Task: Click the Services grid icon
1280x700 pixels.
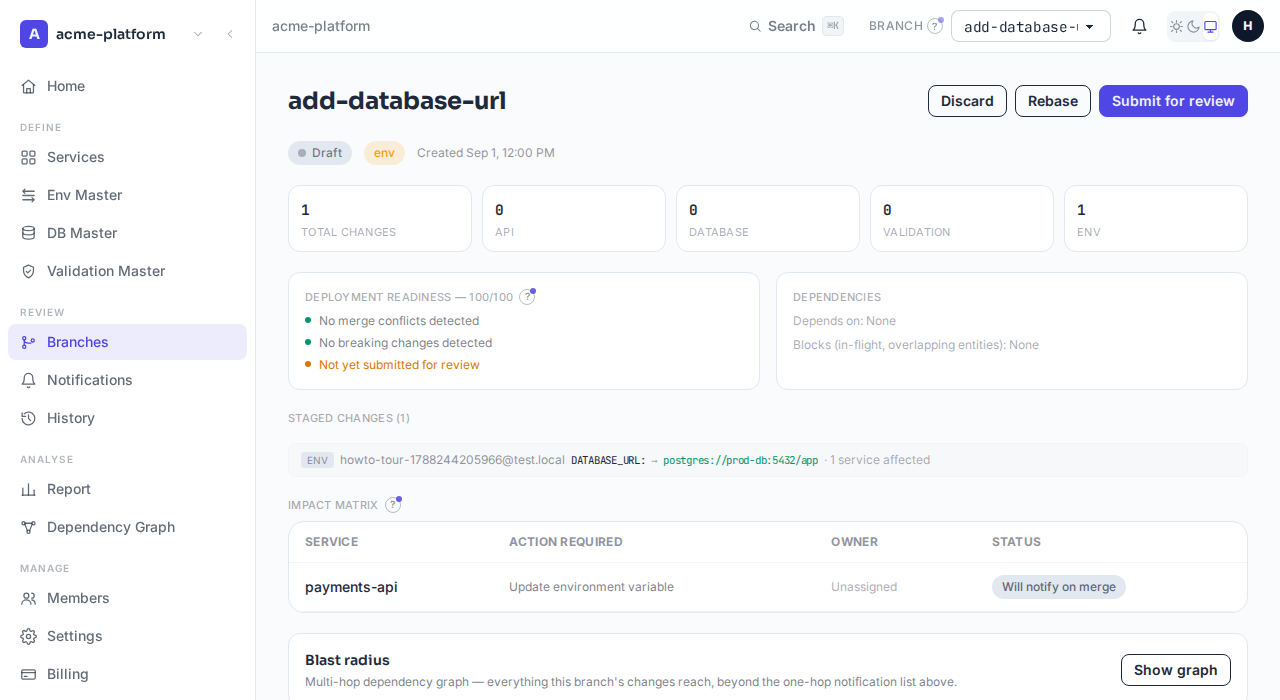Action: tap(28, 157)
